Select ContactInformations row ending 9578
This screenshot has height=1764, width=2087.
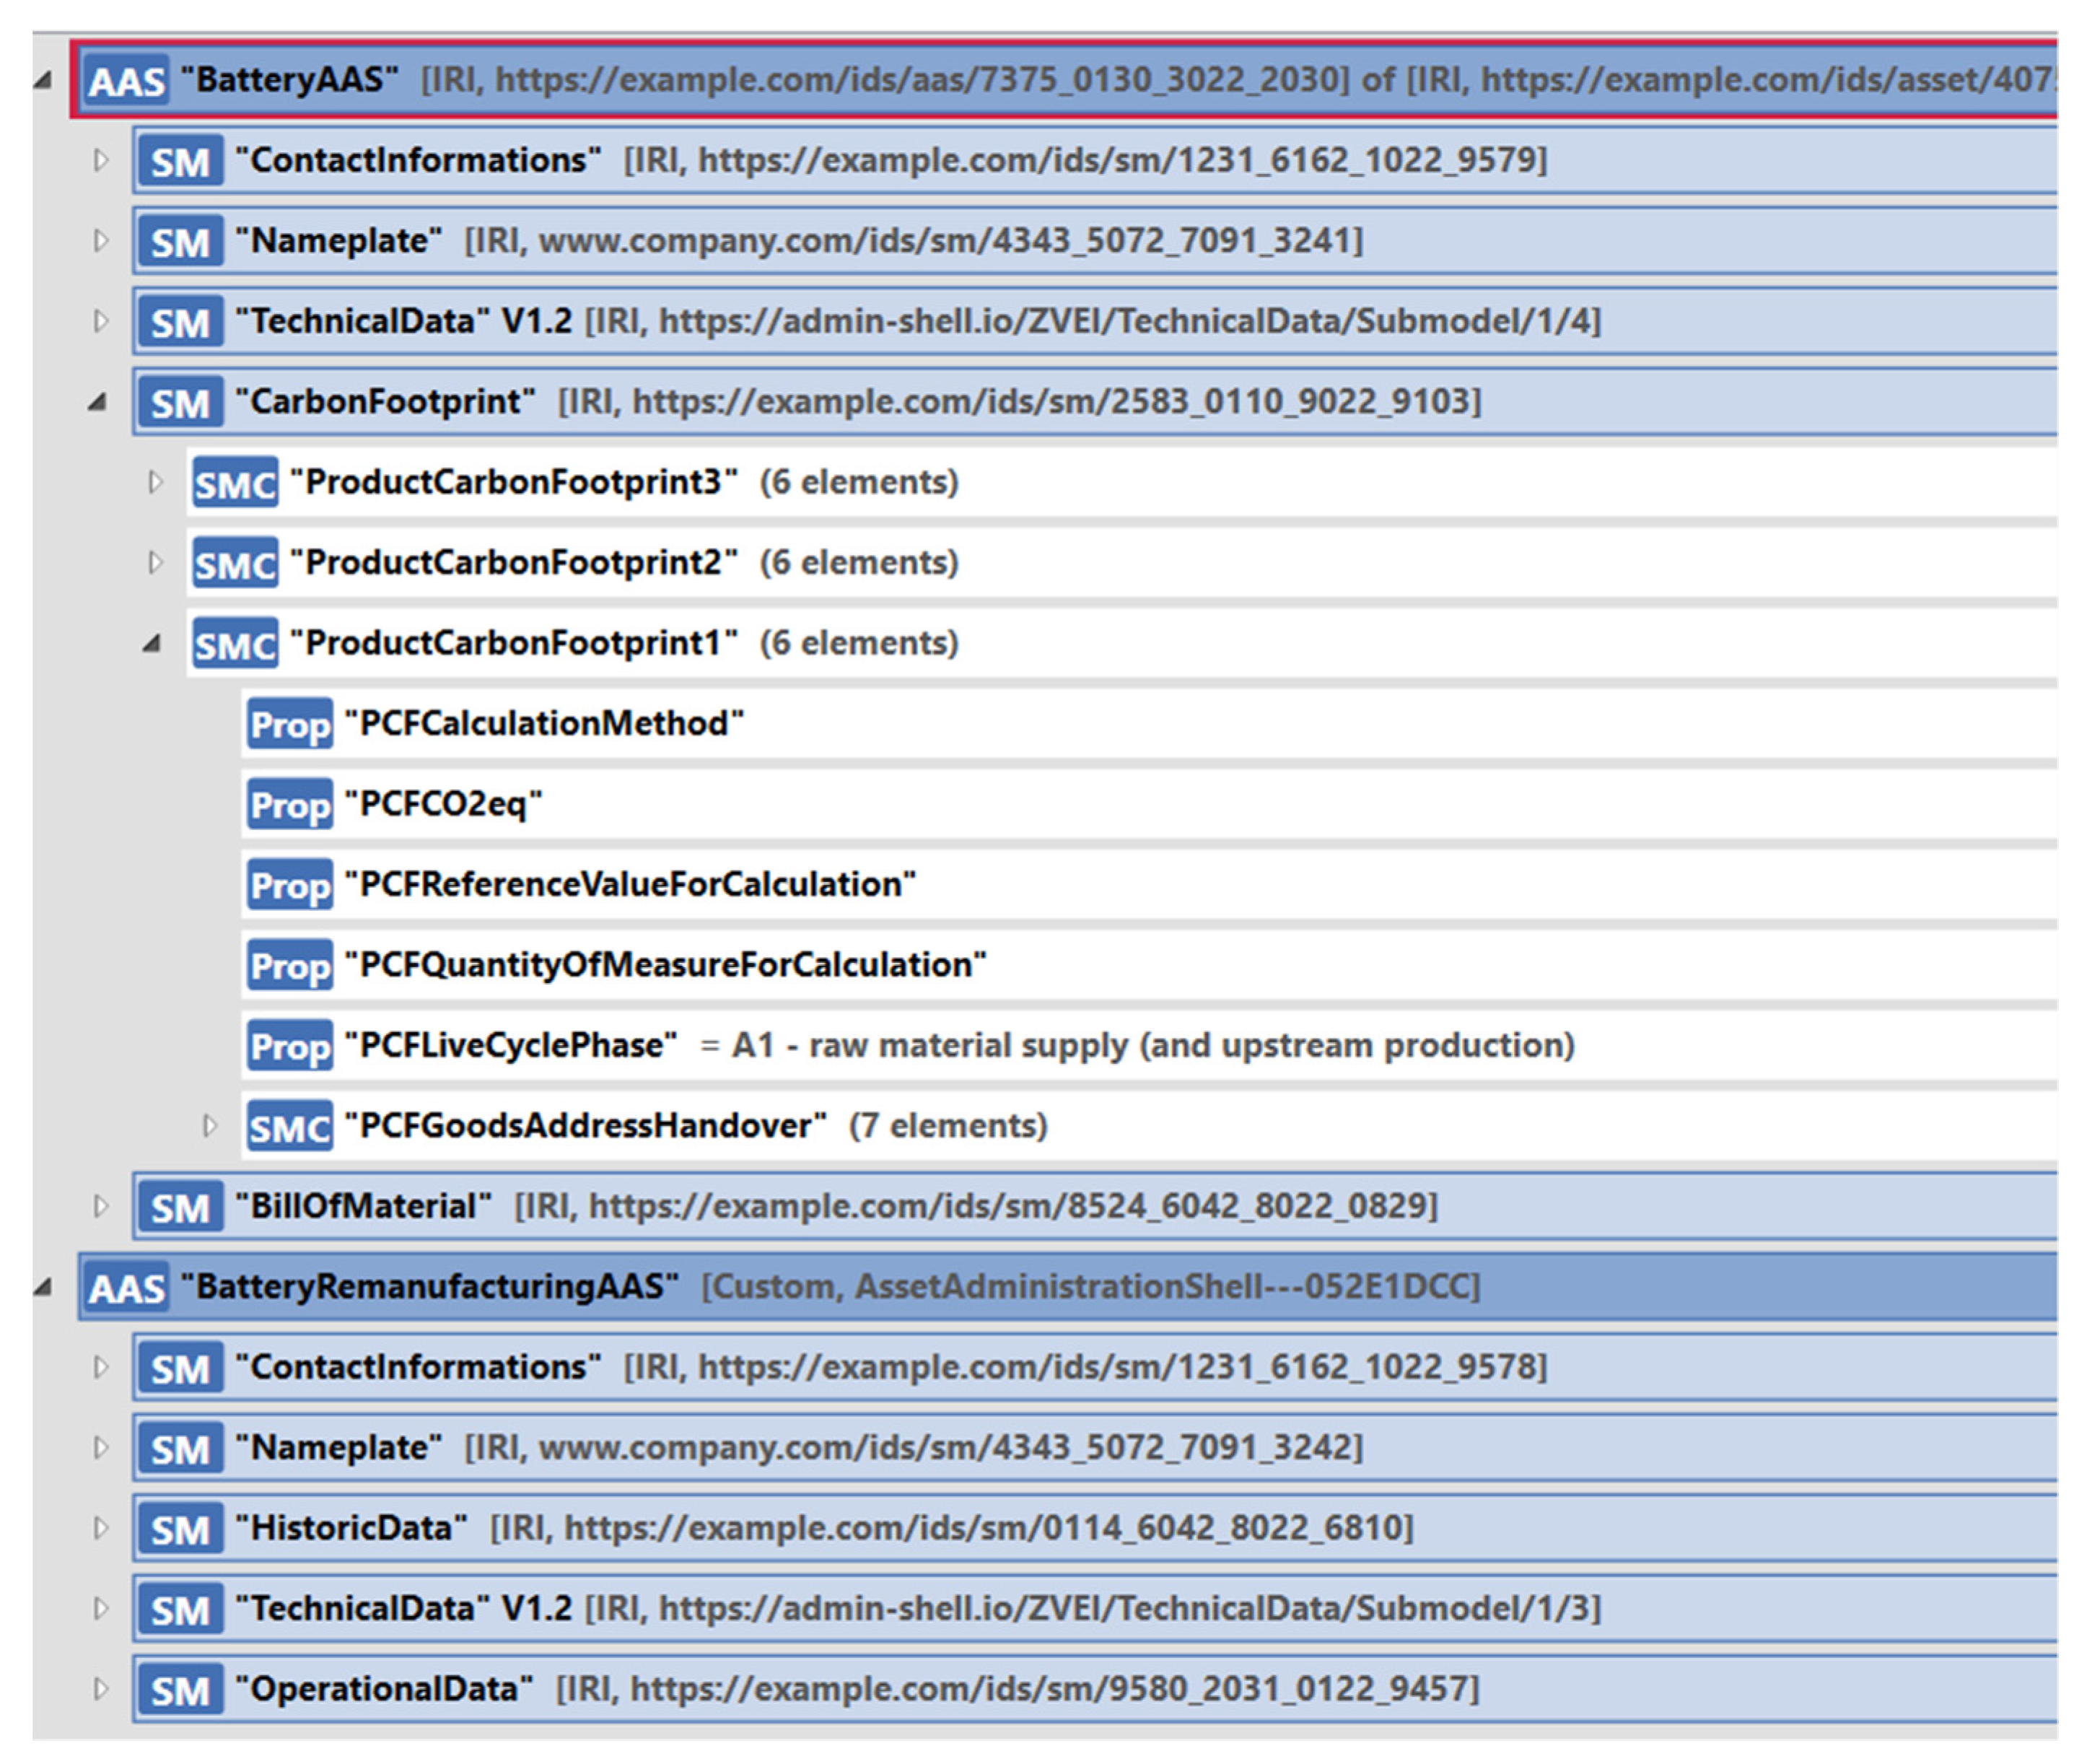pyautogui.click(x=1095, y=1368)
